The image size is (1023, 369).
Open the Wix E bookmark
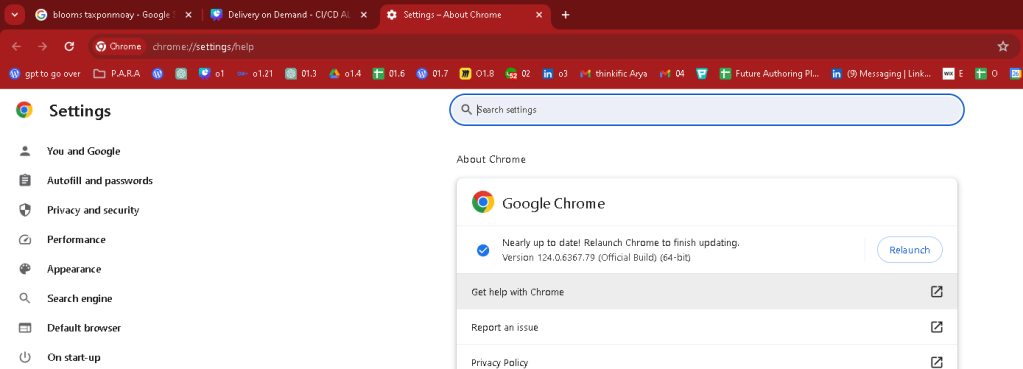[x=953, y=74]
